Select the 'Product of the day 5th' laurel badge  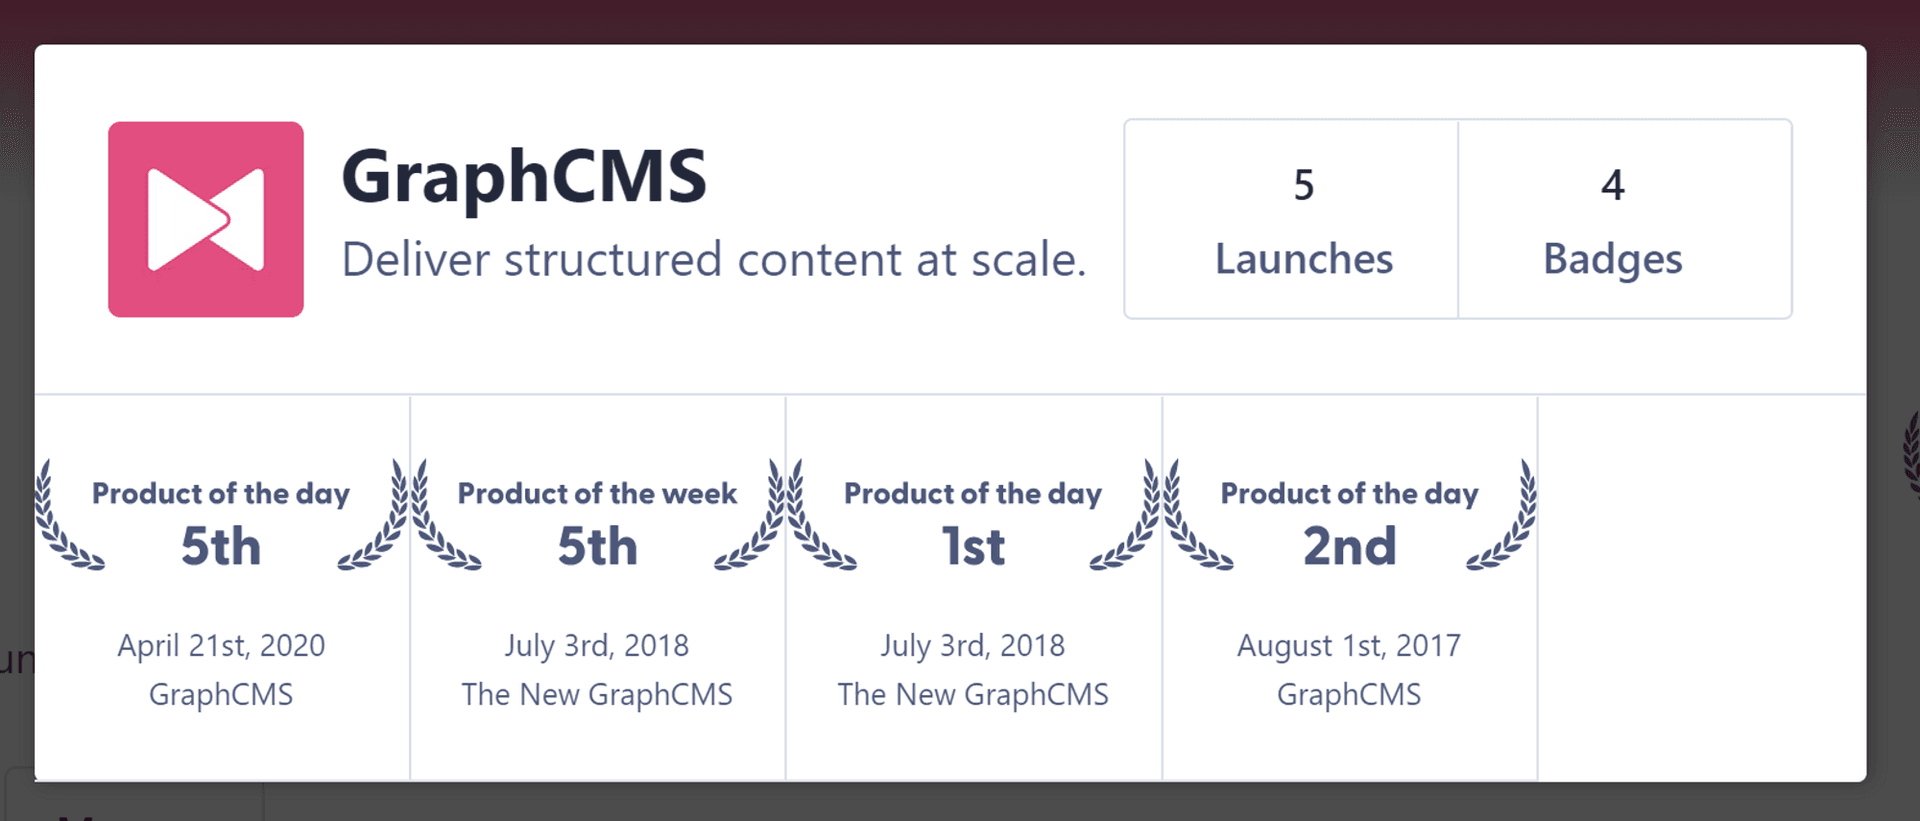click(x=221, y=520)
